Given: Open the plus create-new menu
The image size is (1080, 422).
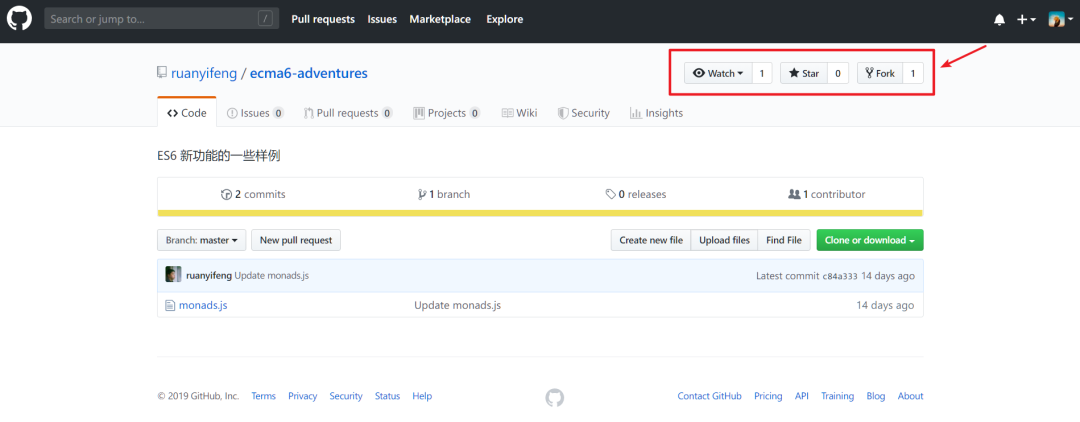Looking at the screenshot, I should click(1026, 20).
